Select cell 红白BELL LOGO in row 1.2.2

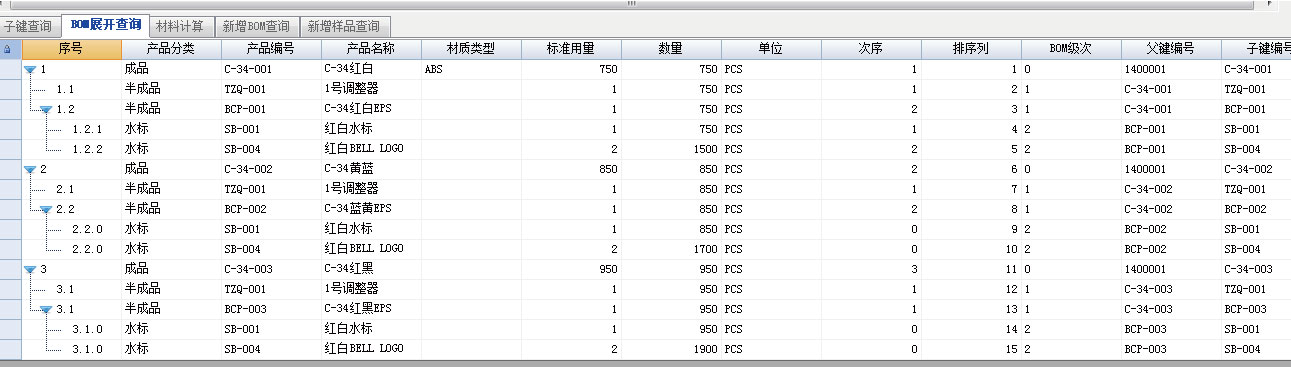pos(371,150)
